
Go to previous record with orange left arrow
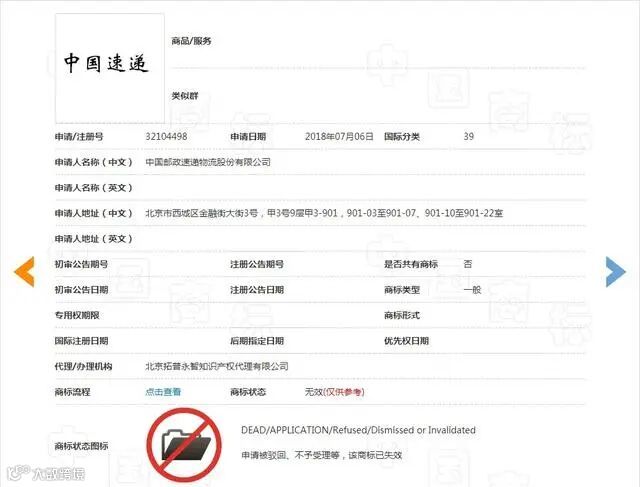24,271
